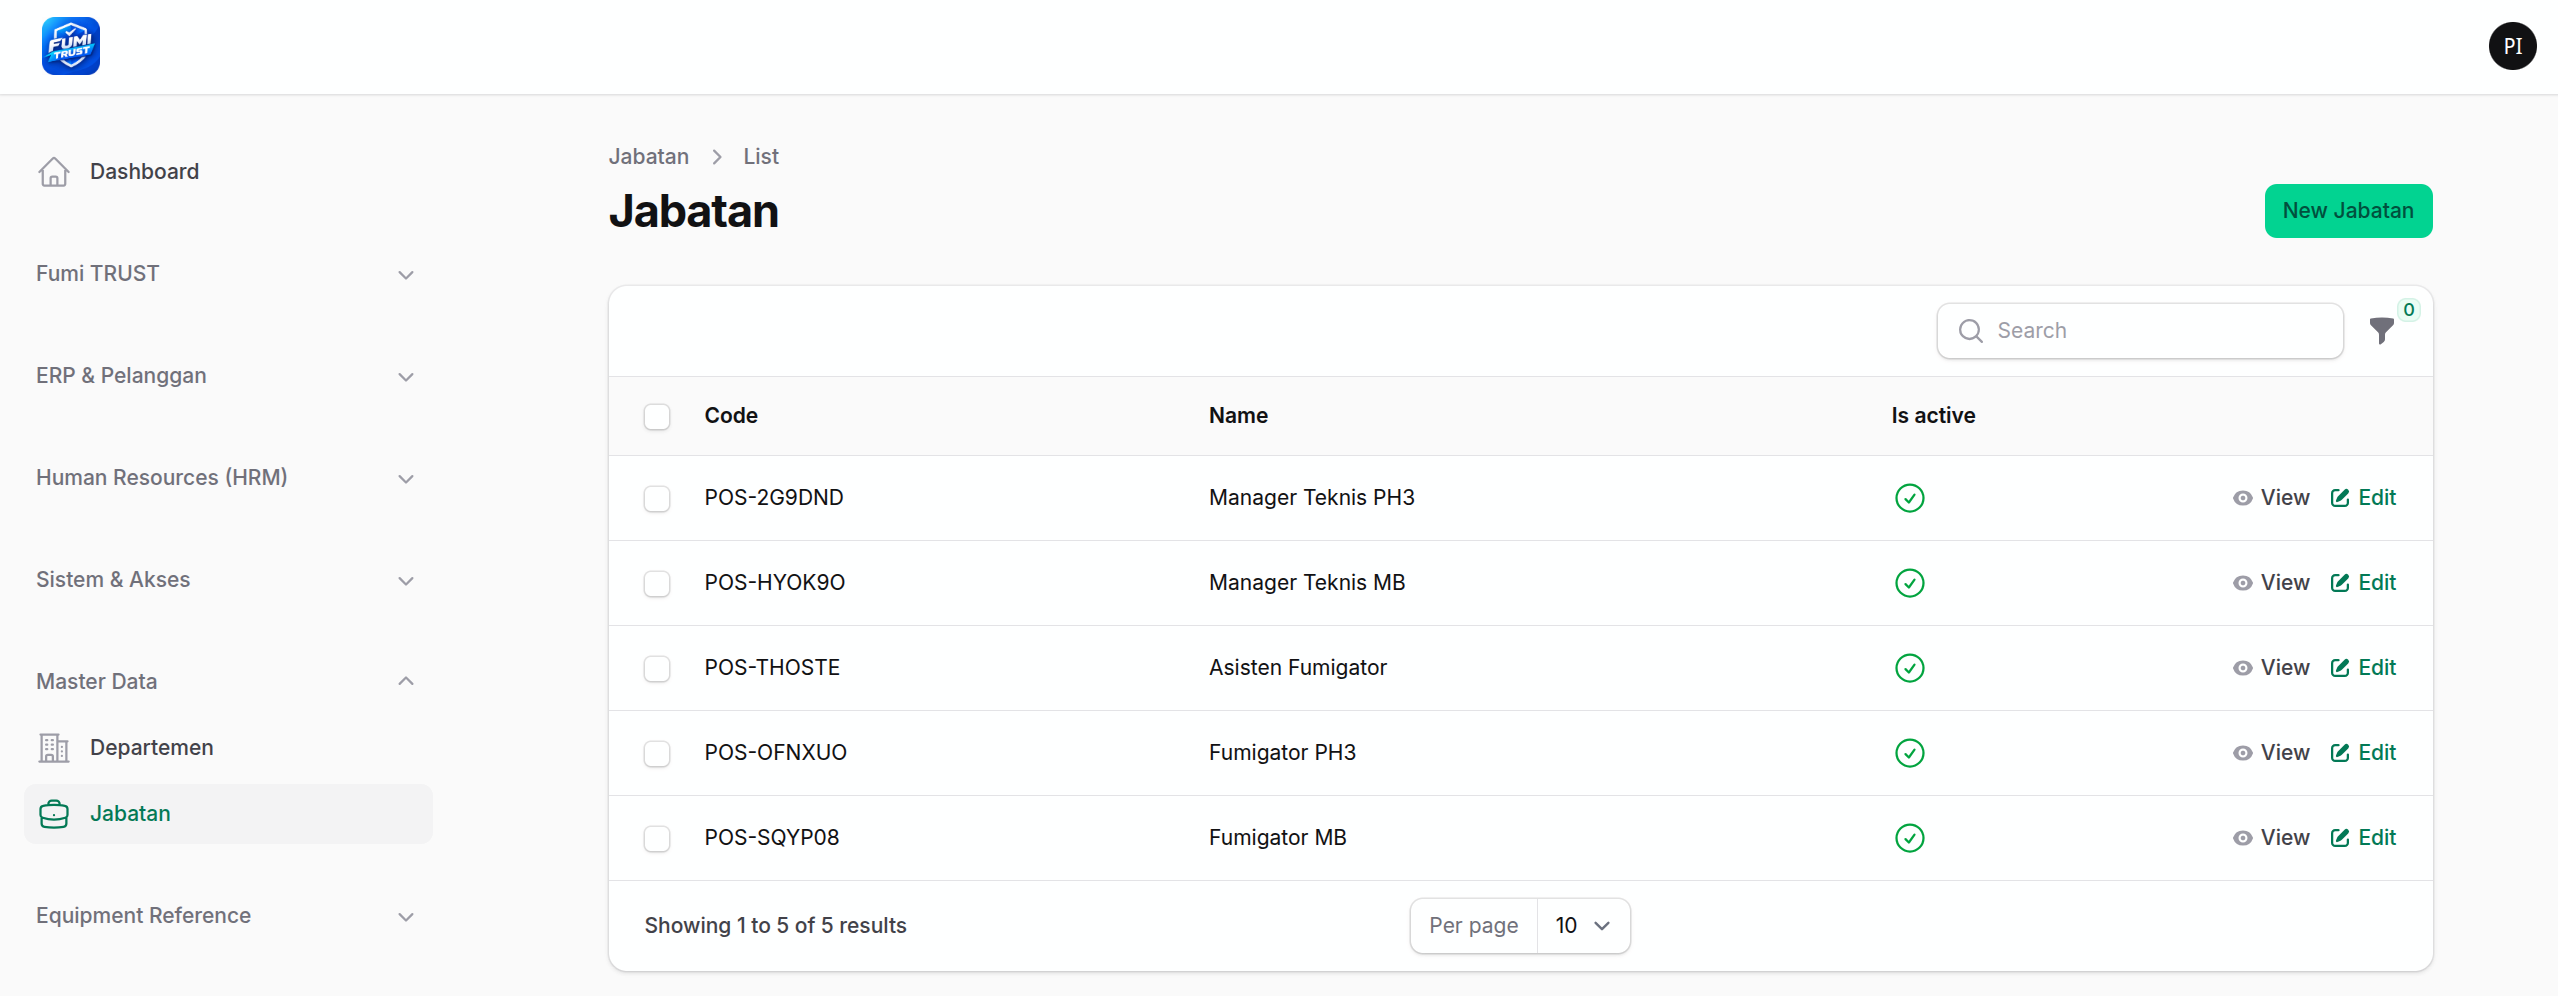The width and height of the screenshot is (2558, 996).
Task: Open the table filter funnel icon
Action: [2382, 330]
